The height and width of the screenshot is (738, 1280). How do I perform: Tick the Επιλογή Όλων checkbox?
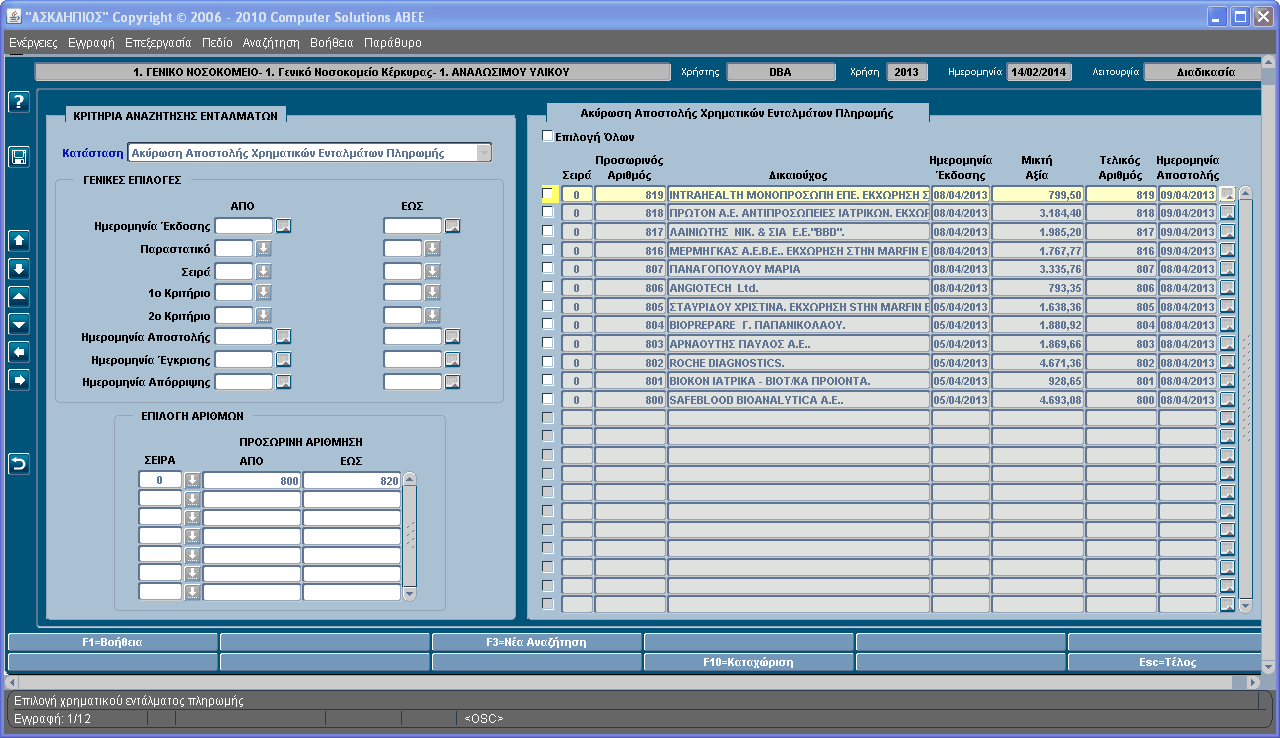547,136
